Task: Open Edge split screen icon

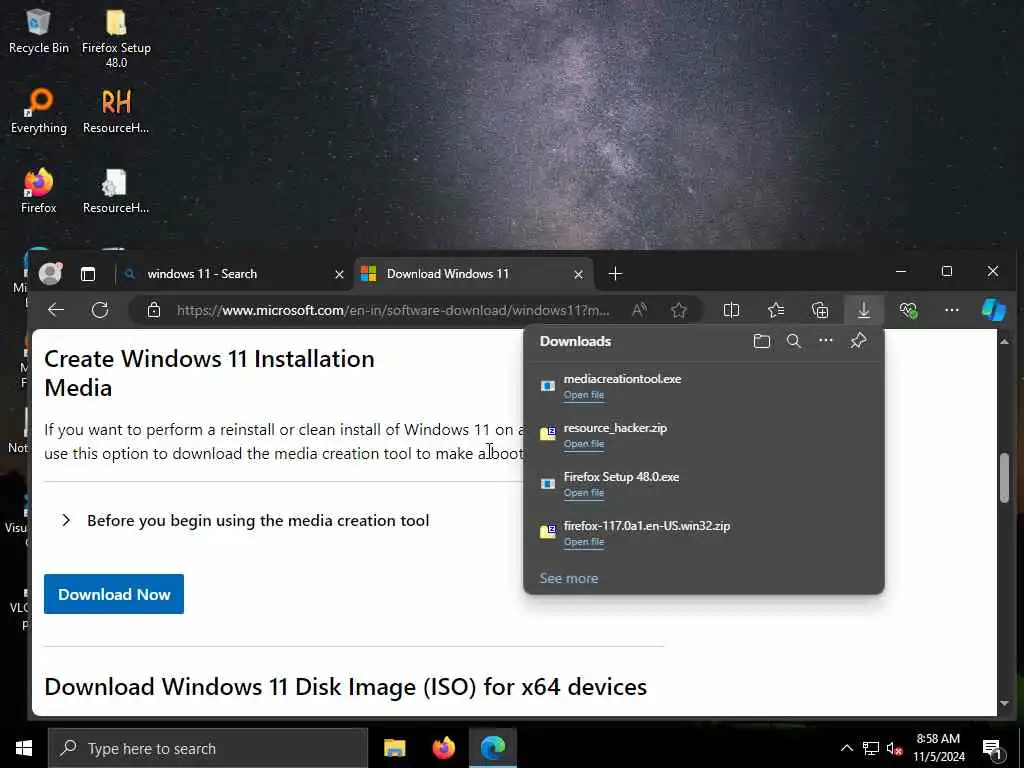Action: [x=731, y=310]
